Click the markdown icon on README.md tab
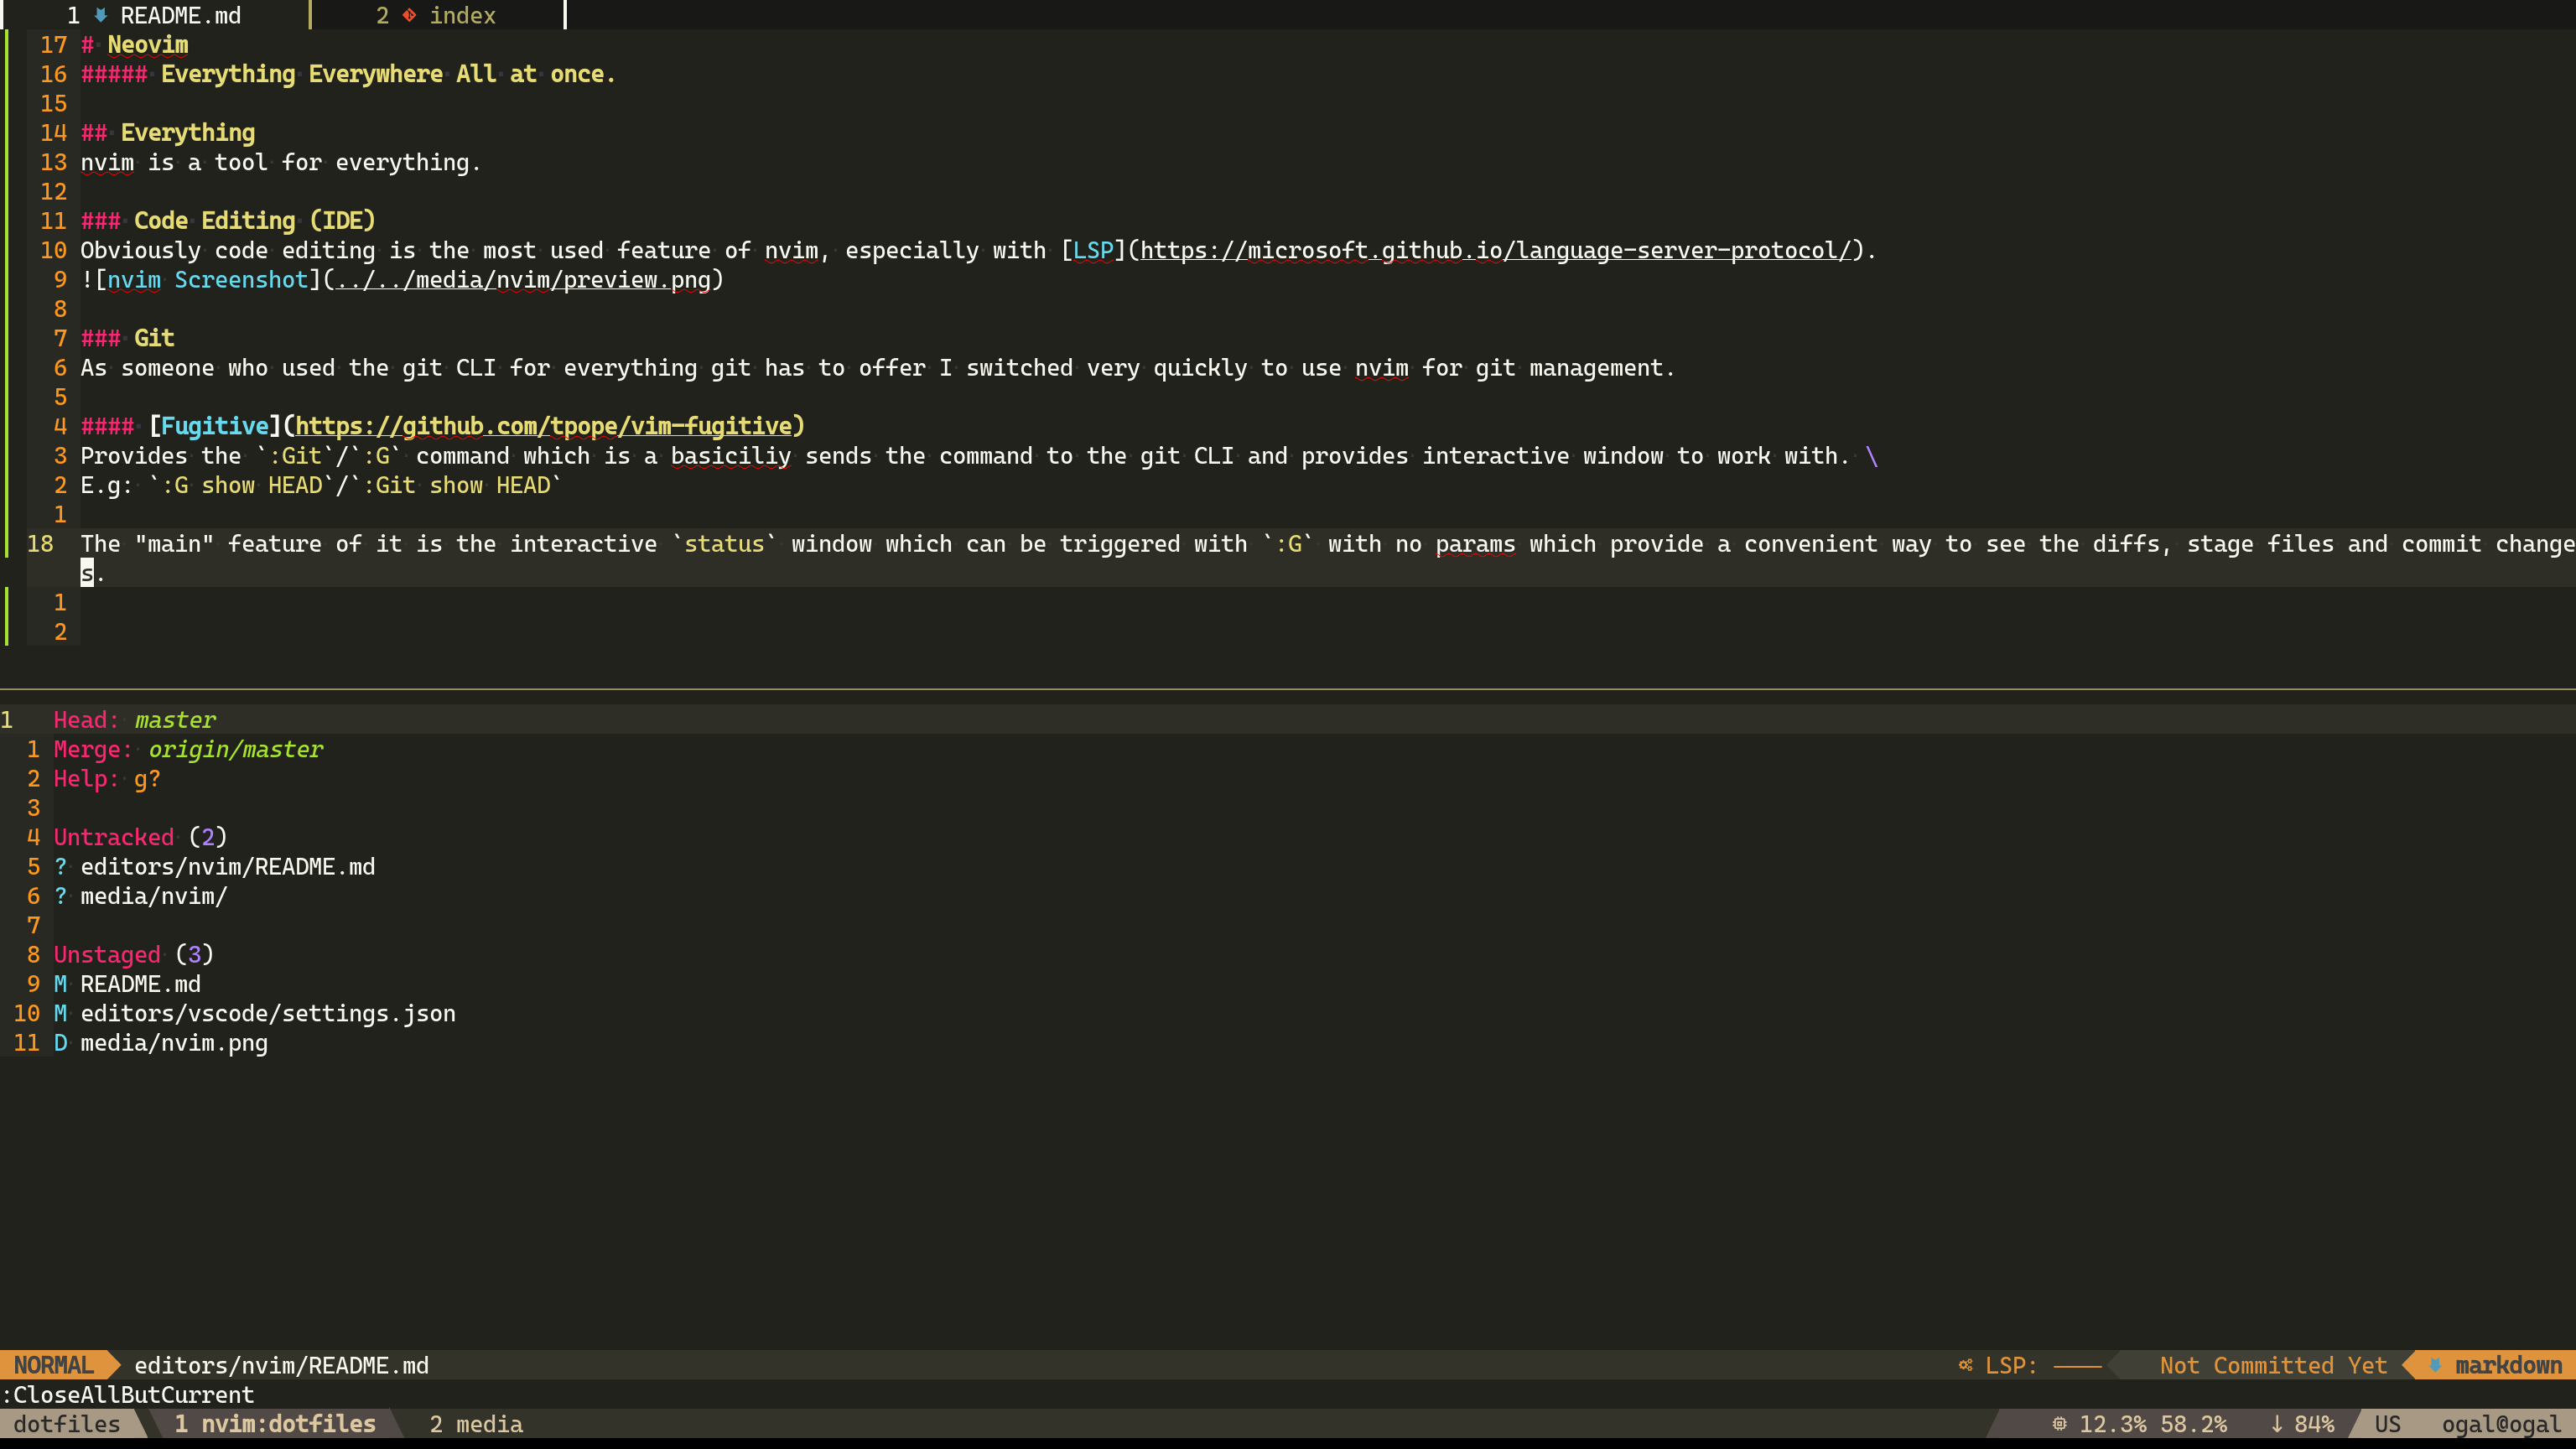 [x=100, y=15]
